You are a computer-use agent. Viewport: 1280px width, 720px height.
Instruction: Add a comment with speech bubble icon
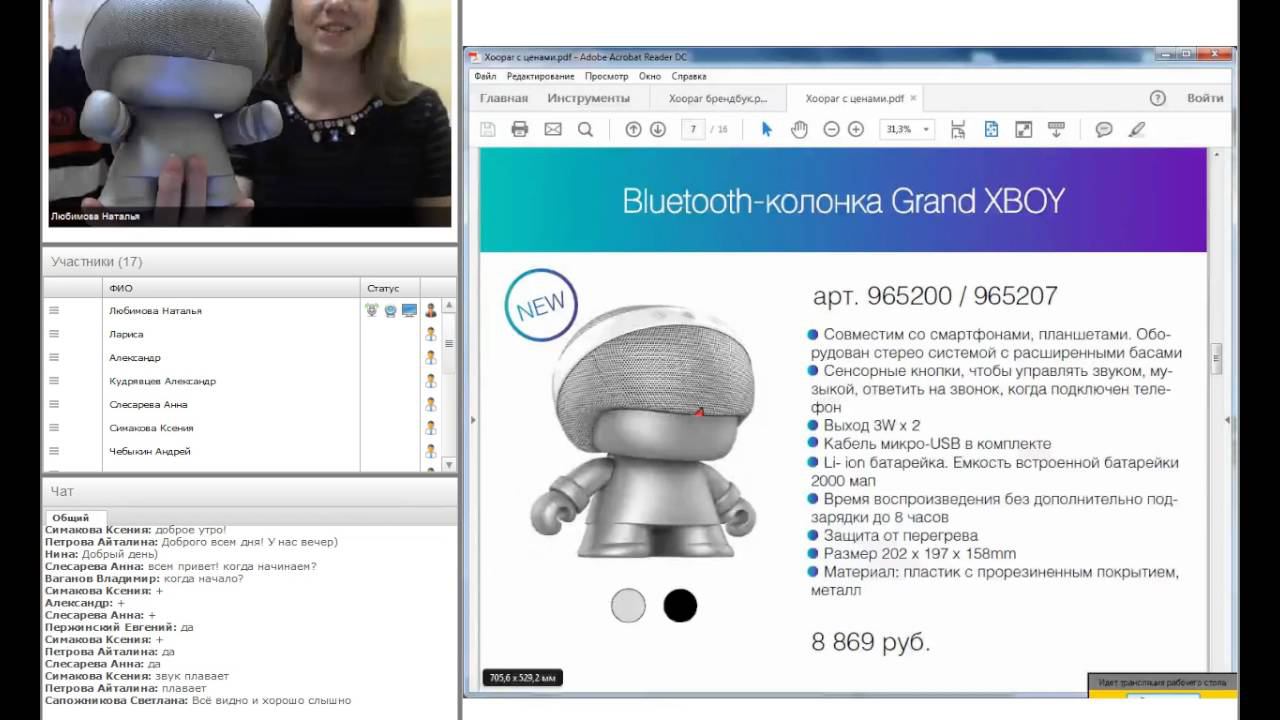tap(1104, 129)
